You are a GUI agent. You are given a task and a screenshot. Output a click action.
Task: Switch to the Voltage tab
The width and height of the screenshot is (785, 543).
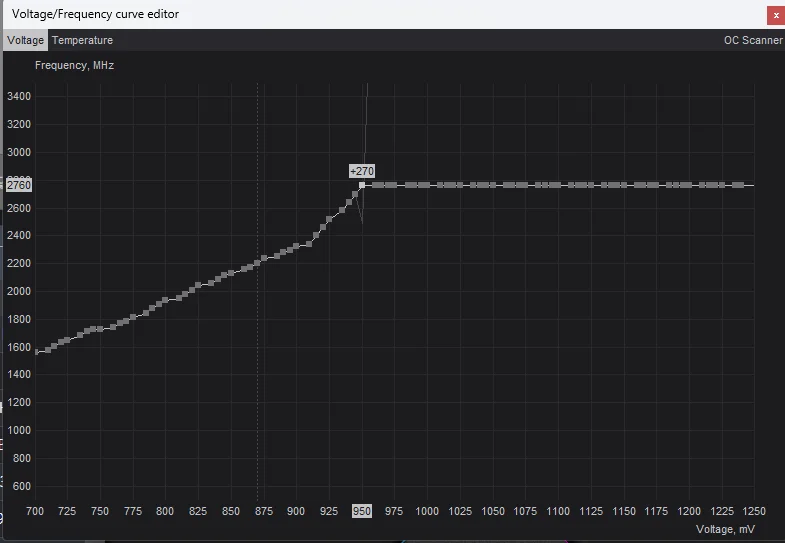click(26, 40)
